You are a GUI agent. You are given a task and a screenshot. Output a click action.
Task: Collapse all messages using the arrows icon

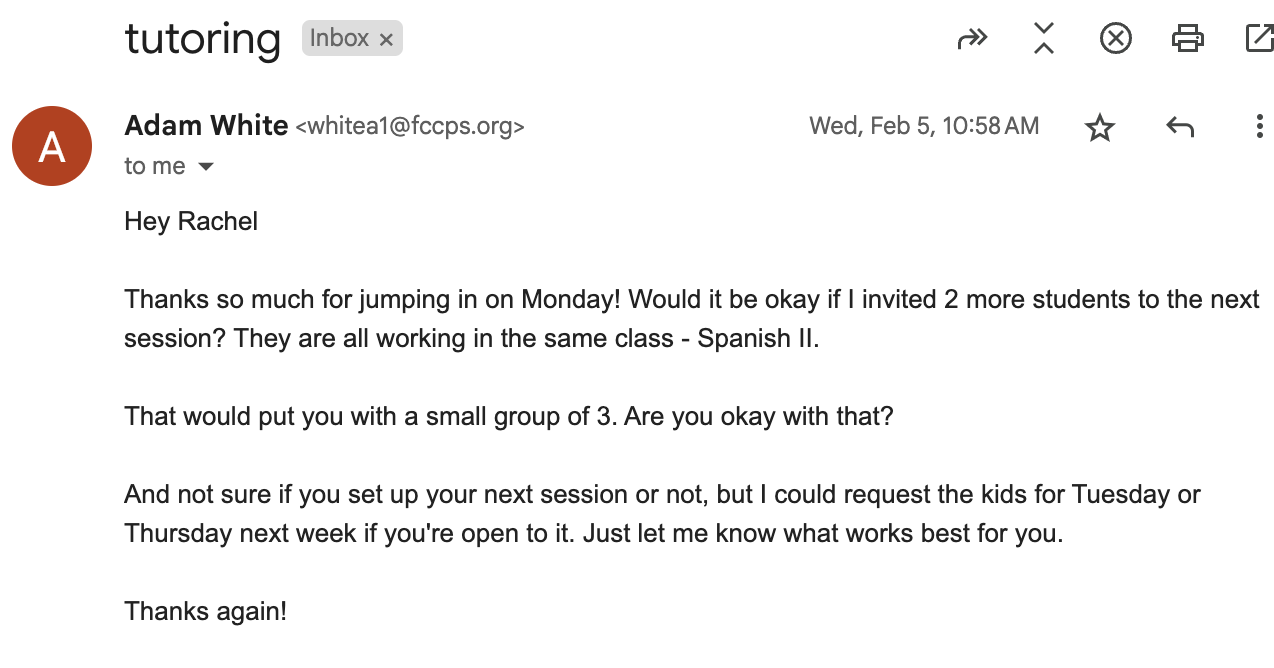tap(1044, 39)
